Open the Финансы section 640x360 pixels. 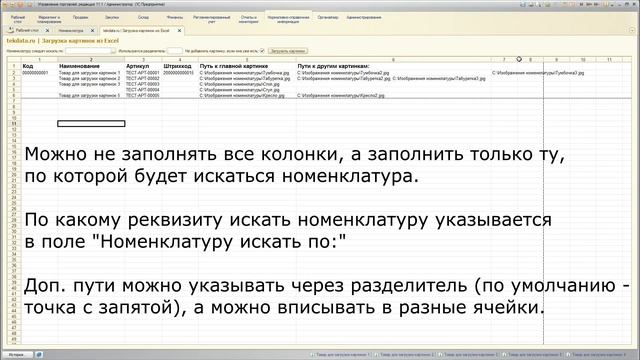click(x=175, y=18)
